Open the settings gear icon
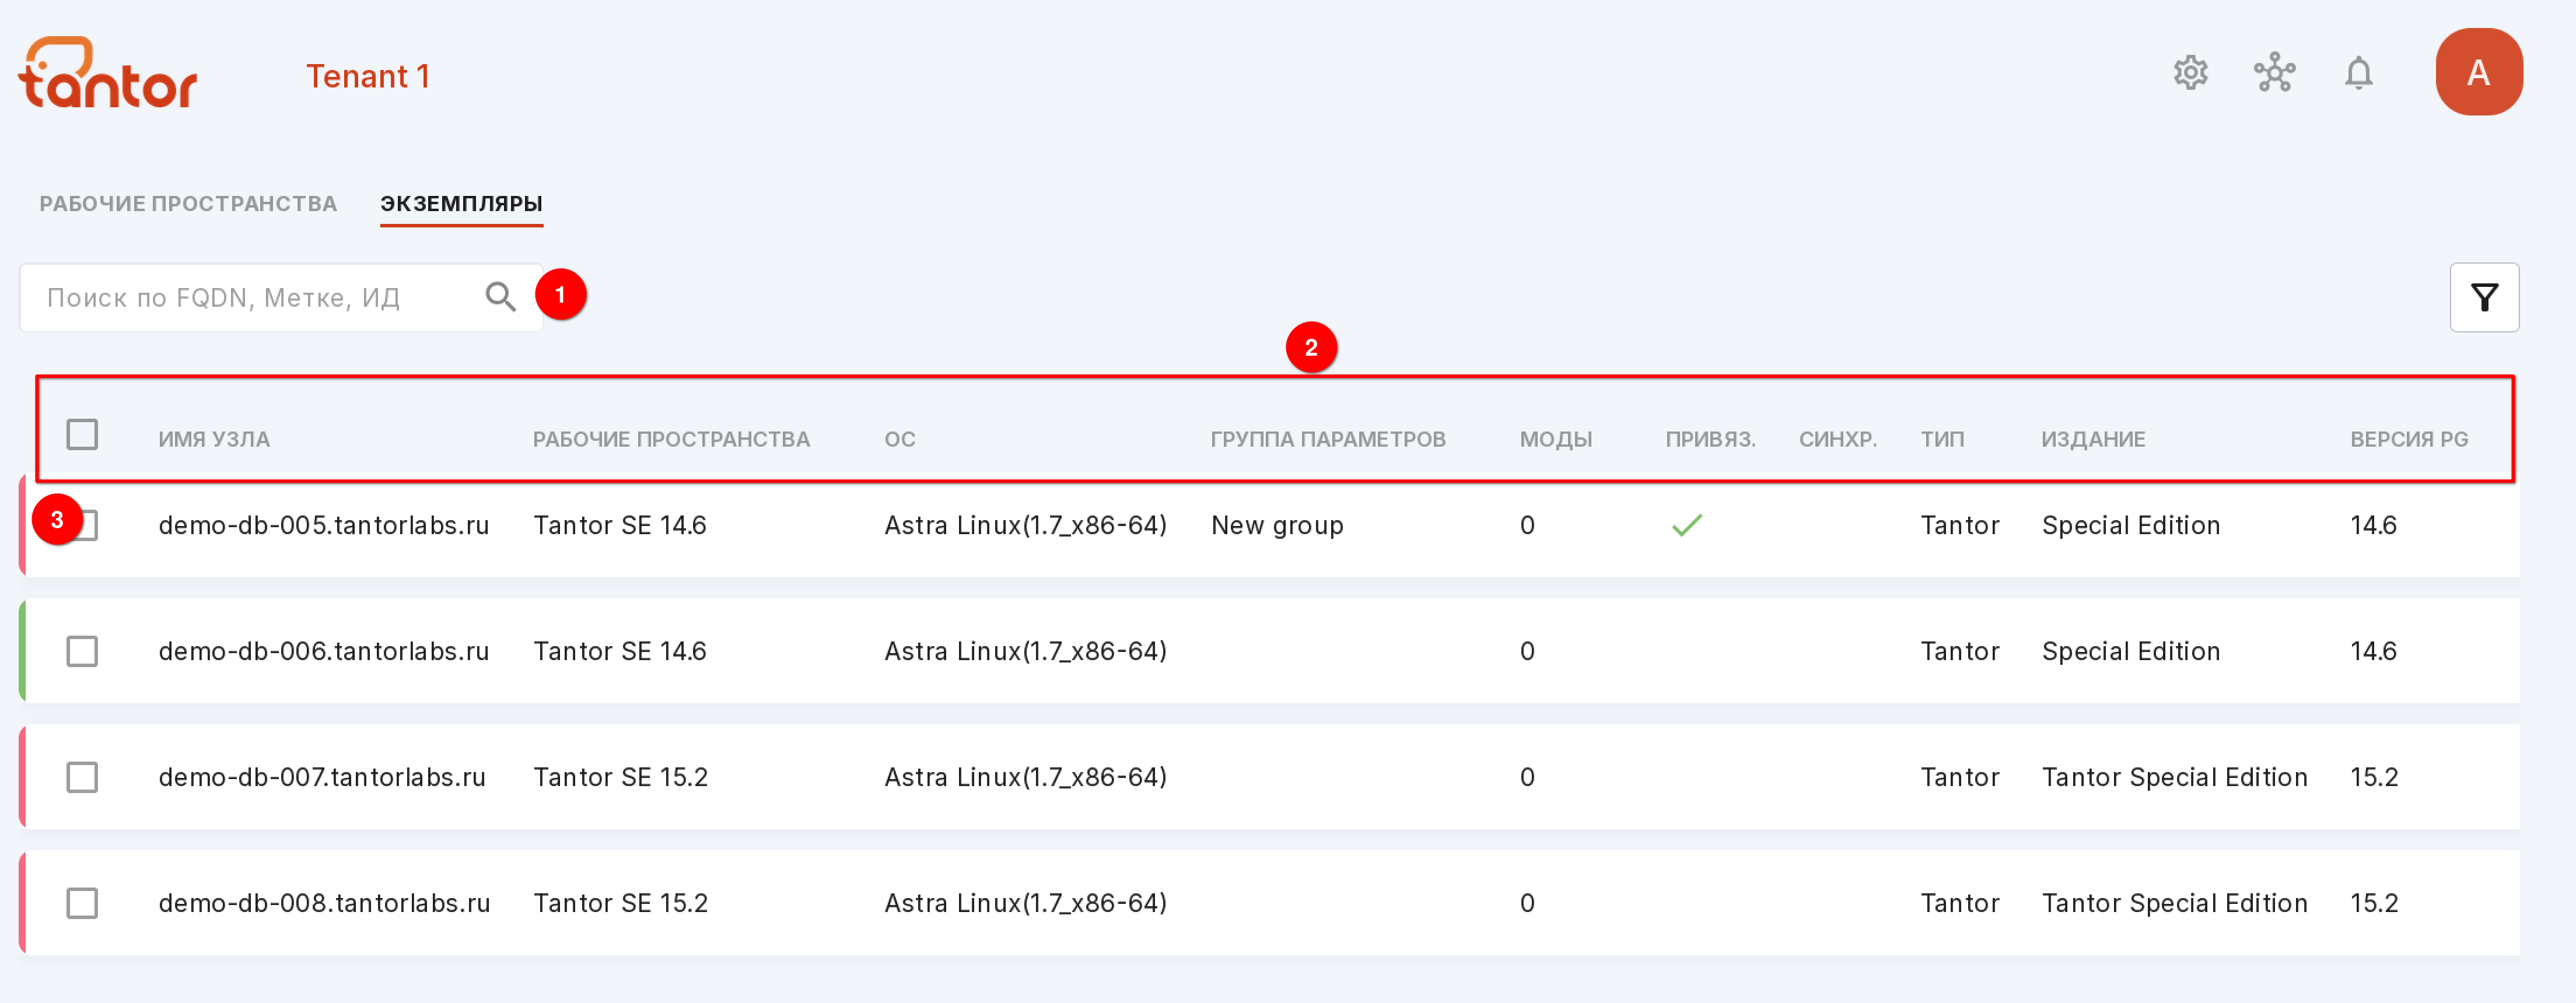 (2190, 73)
